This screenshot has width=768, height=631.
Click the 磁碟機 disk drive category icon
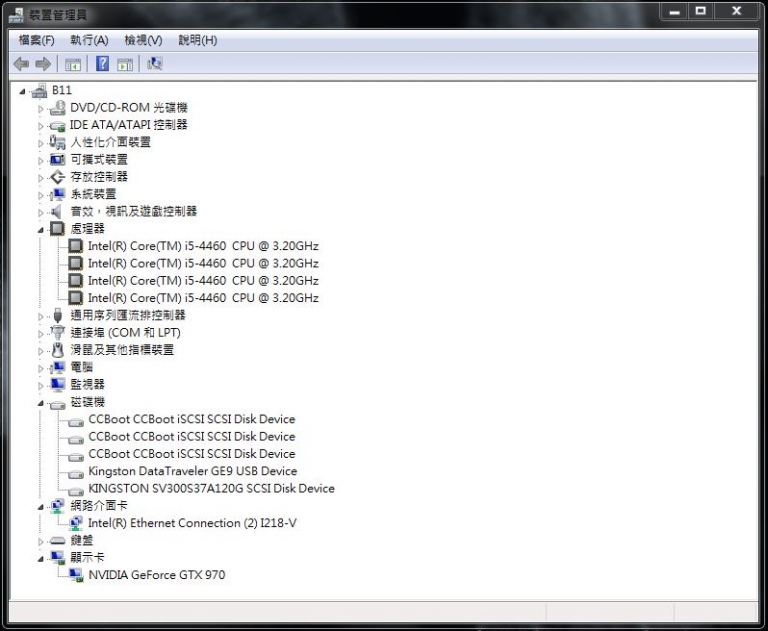coord(57,404)
